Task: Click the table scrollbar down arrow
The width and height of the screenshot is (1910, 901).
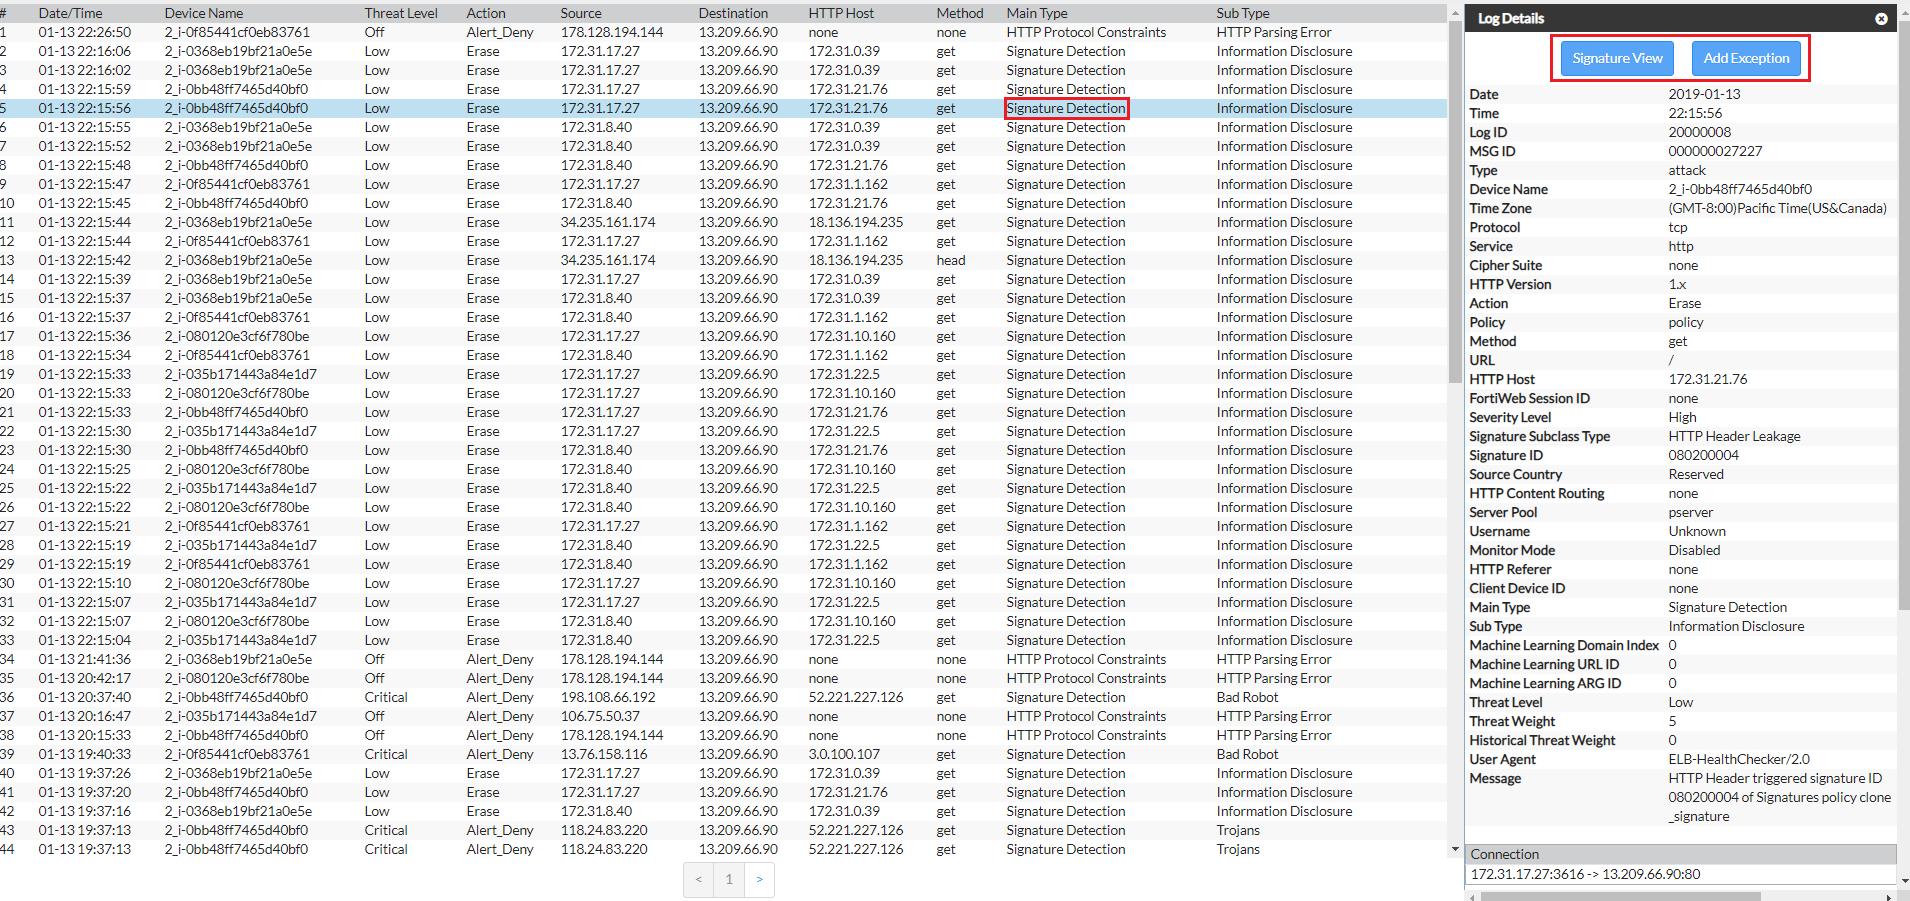Action: (1454, 847)
